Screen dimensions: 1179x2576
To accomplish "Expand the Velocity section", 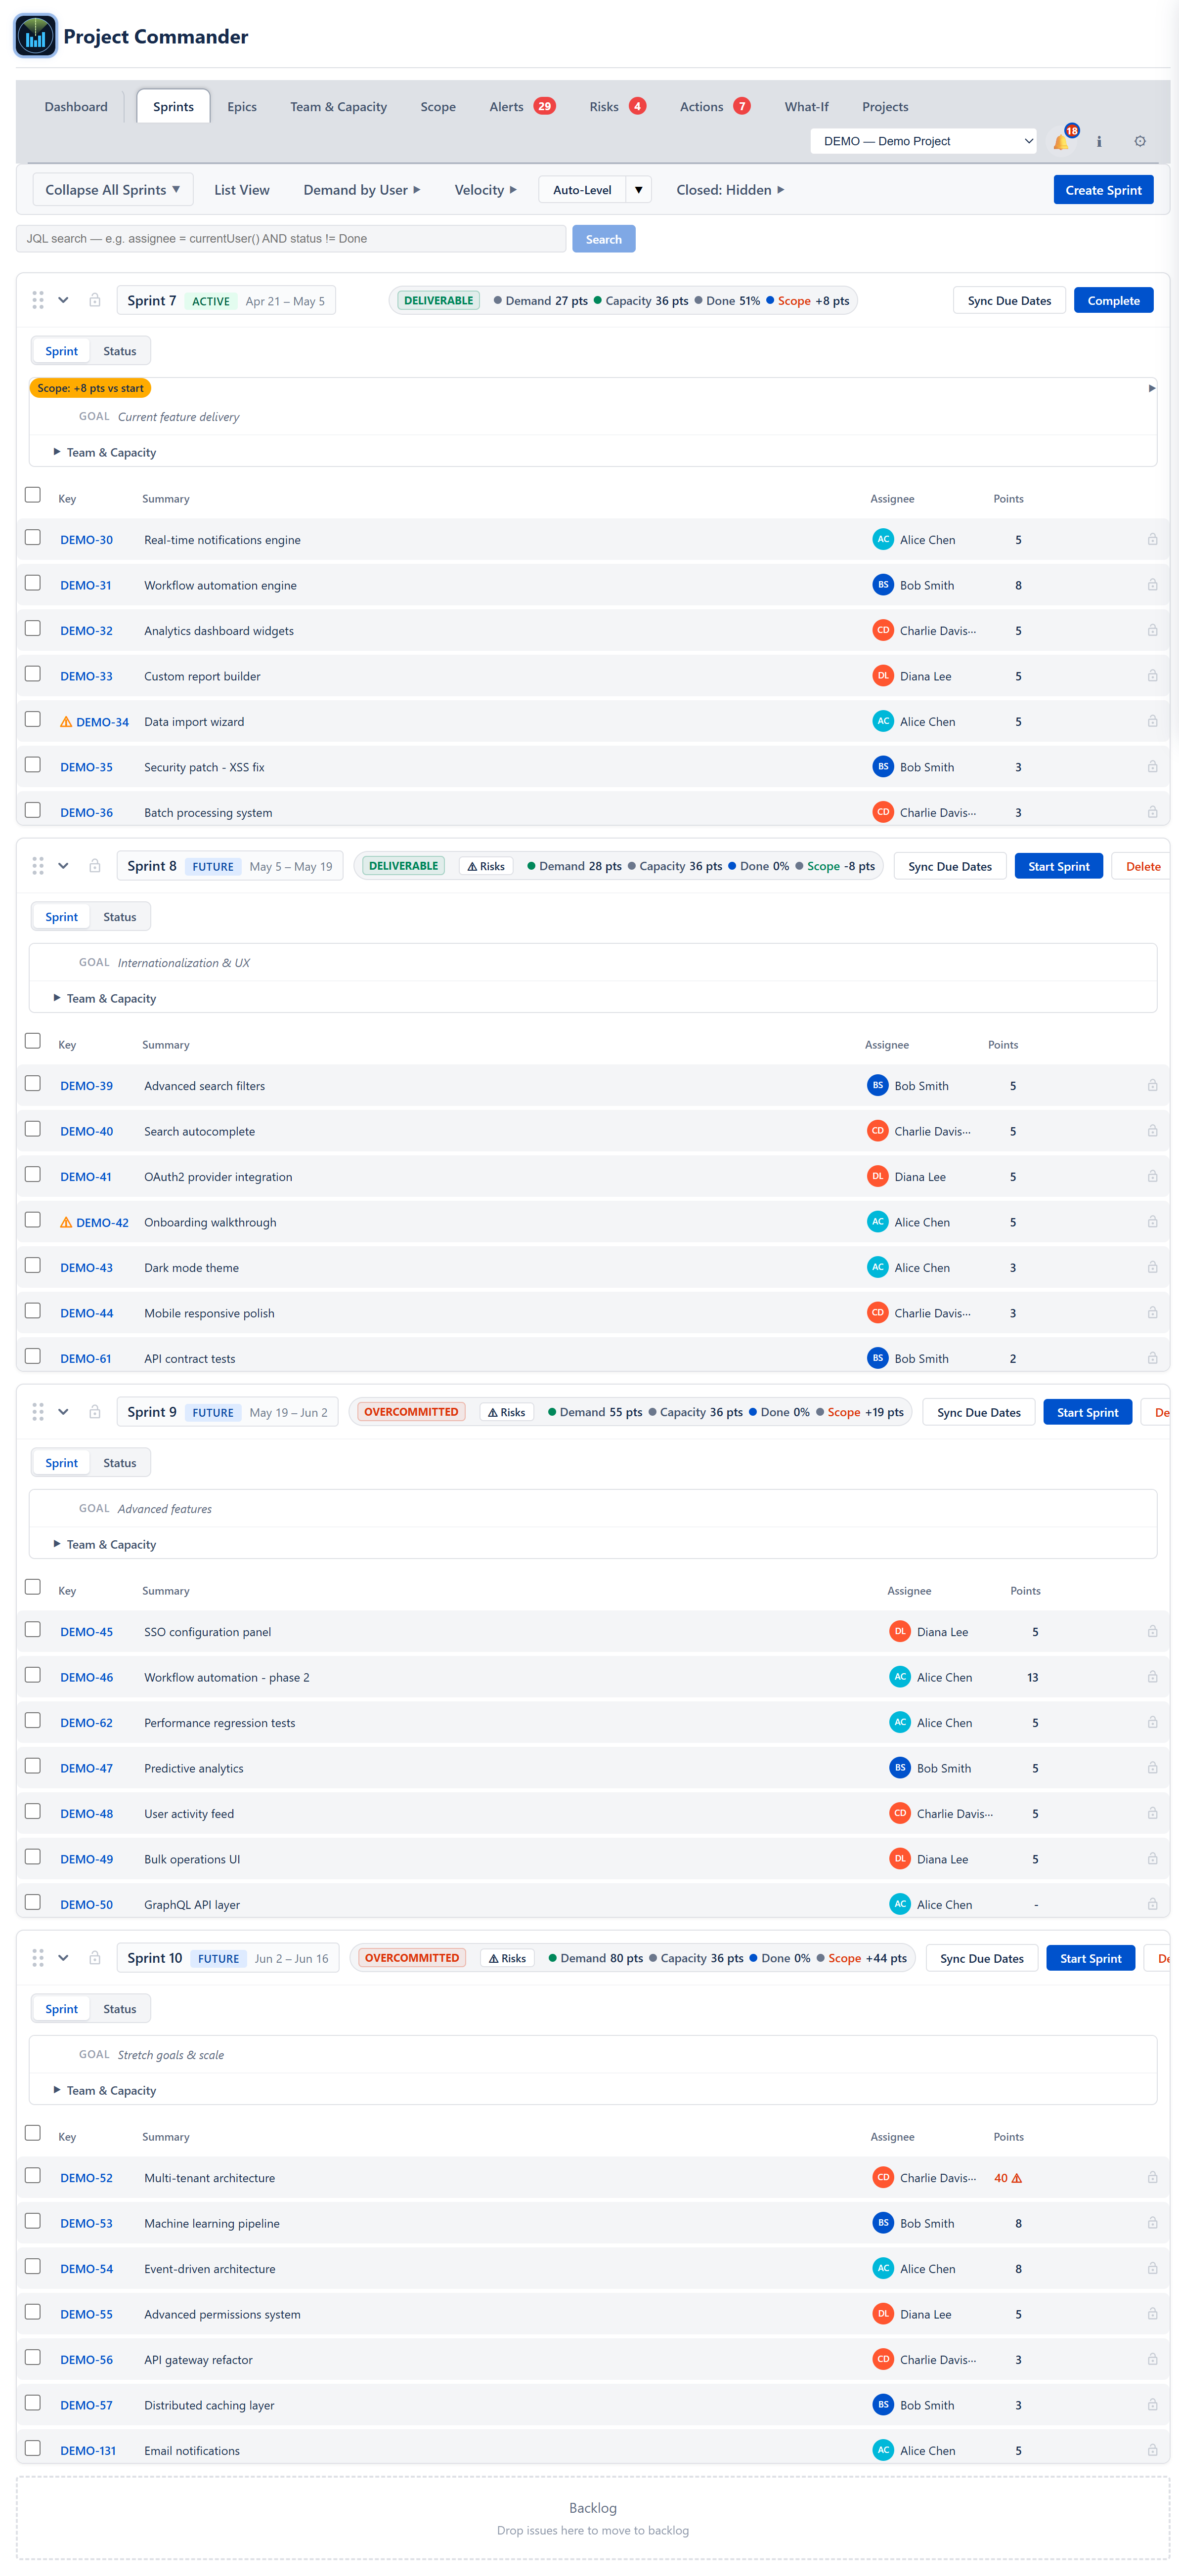I will (485, 190).
